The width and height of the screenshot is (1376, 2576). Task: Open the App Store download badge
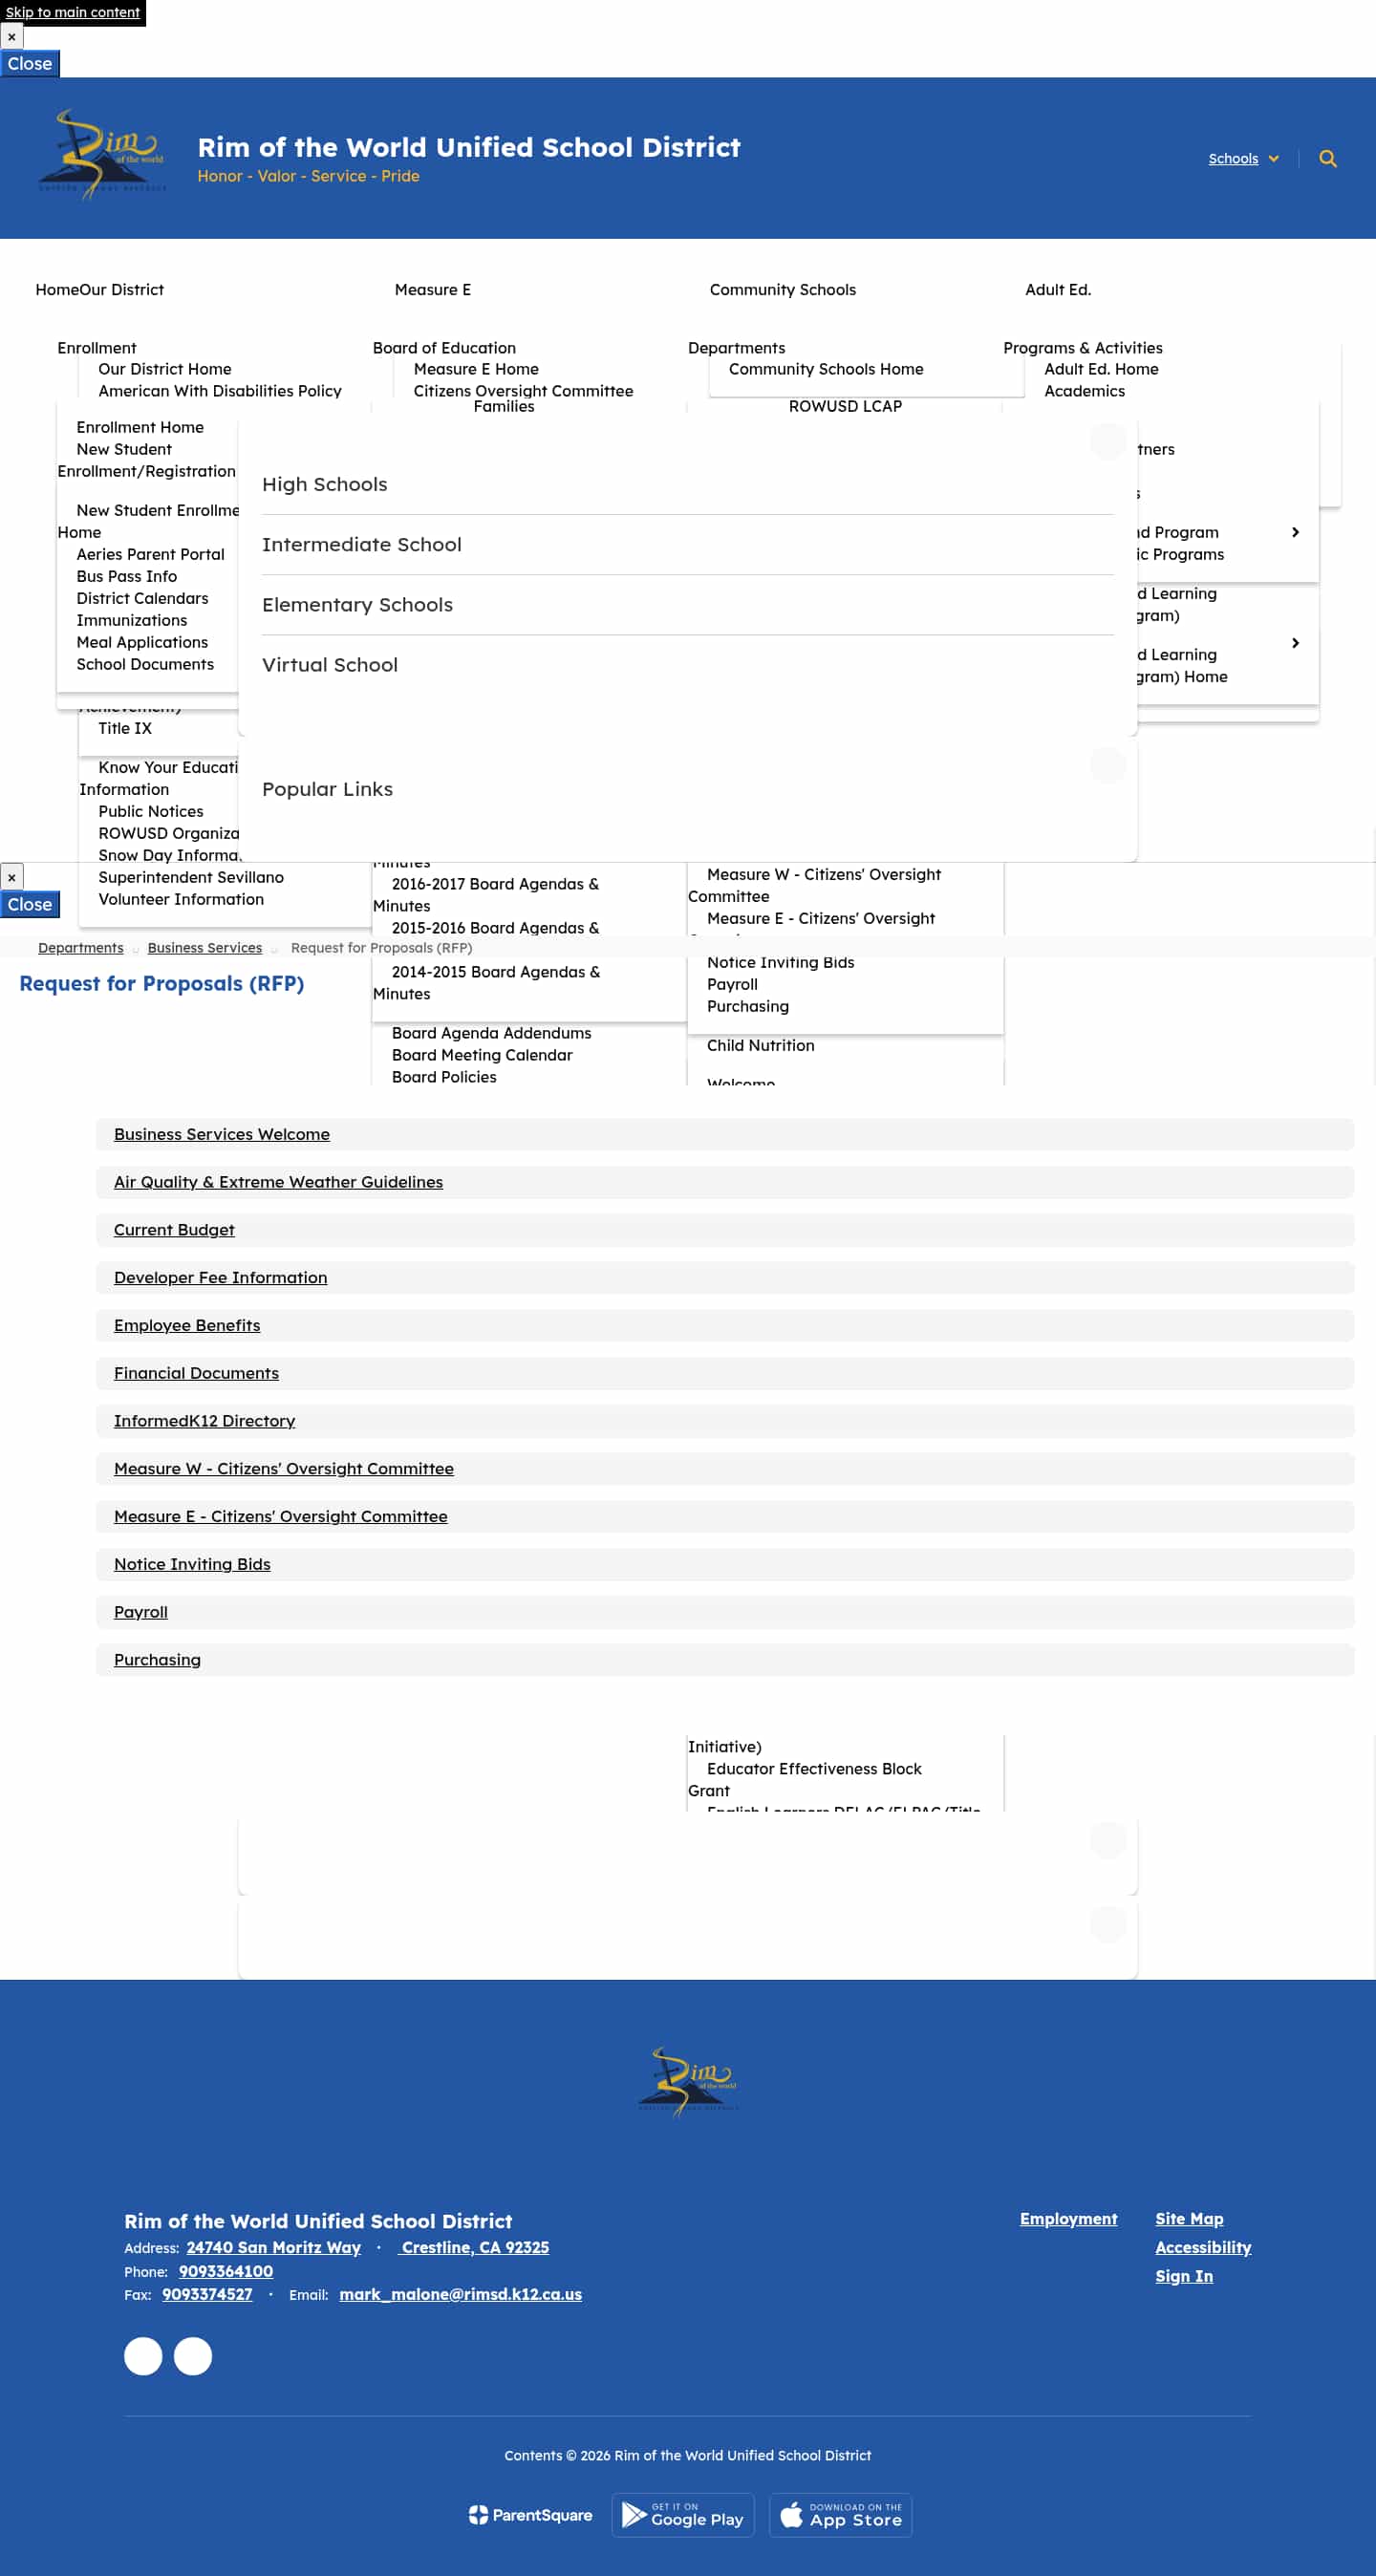point(840,2514)
